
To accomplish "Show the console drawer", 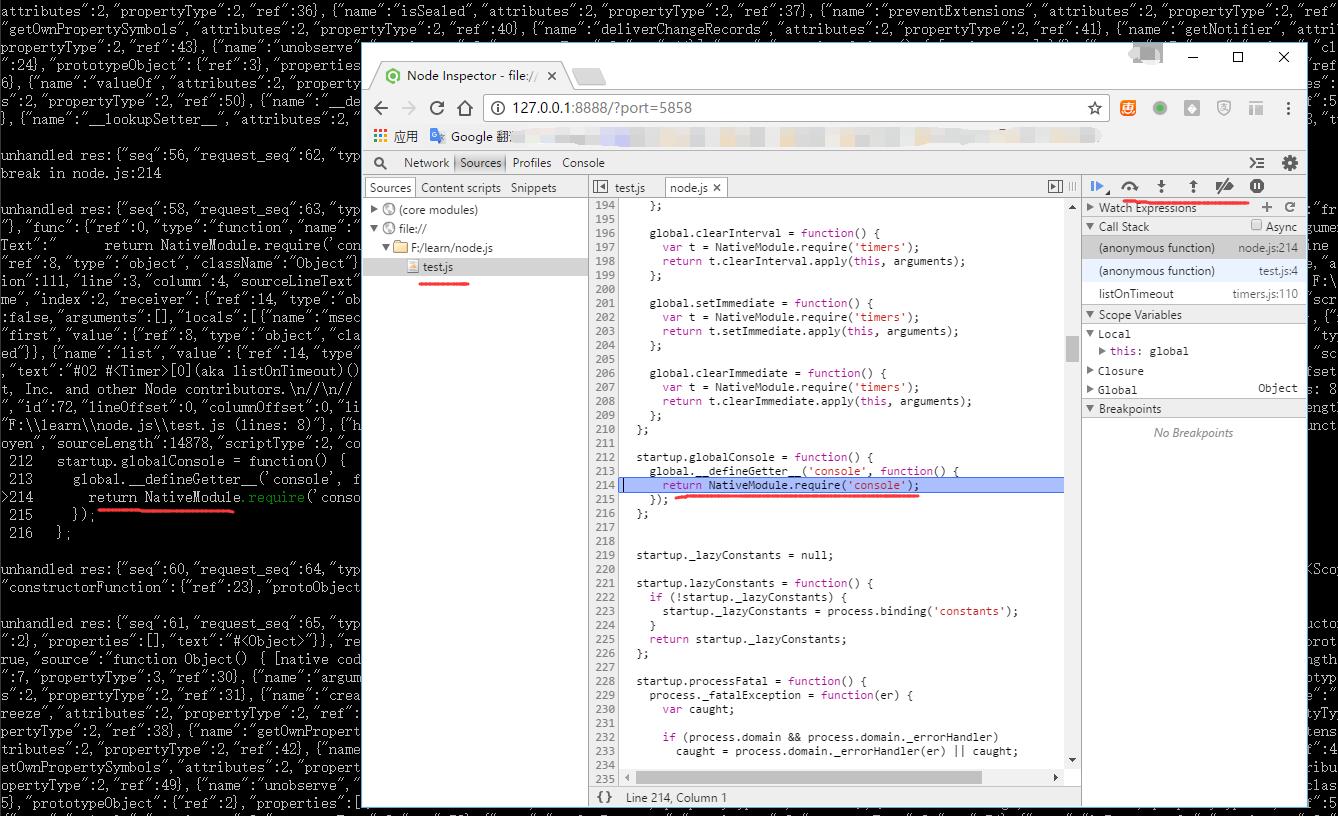I will click(1257, 163).
